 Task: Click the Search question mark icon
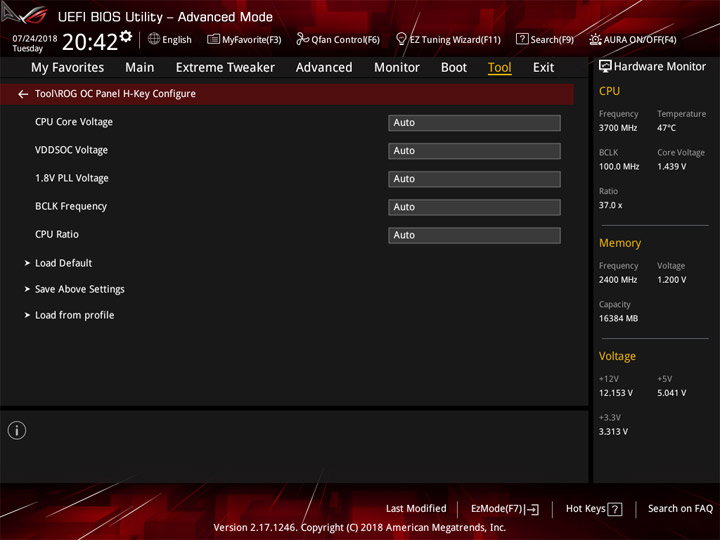pyautogui.click(x=522, y=39)
